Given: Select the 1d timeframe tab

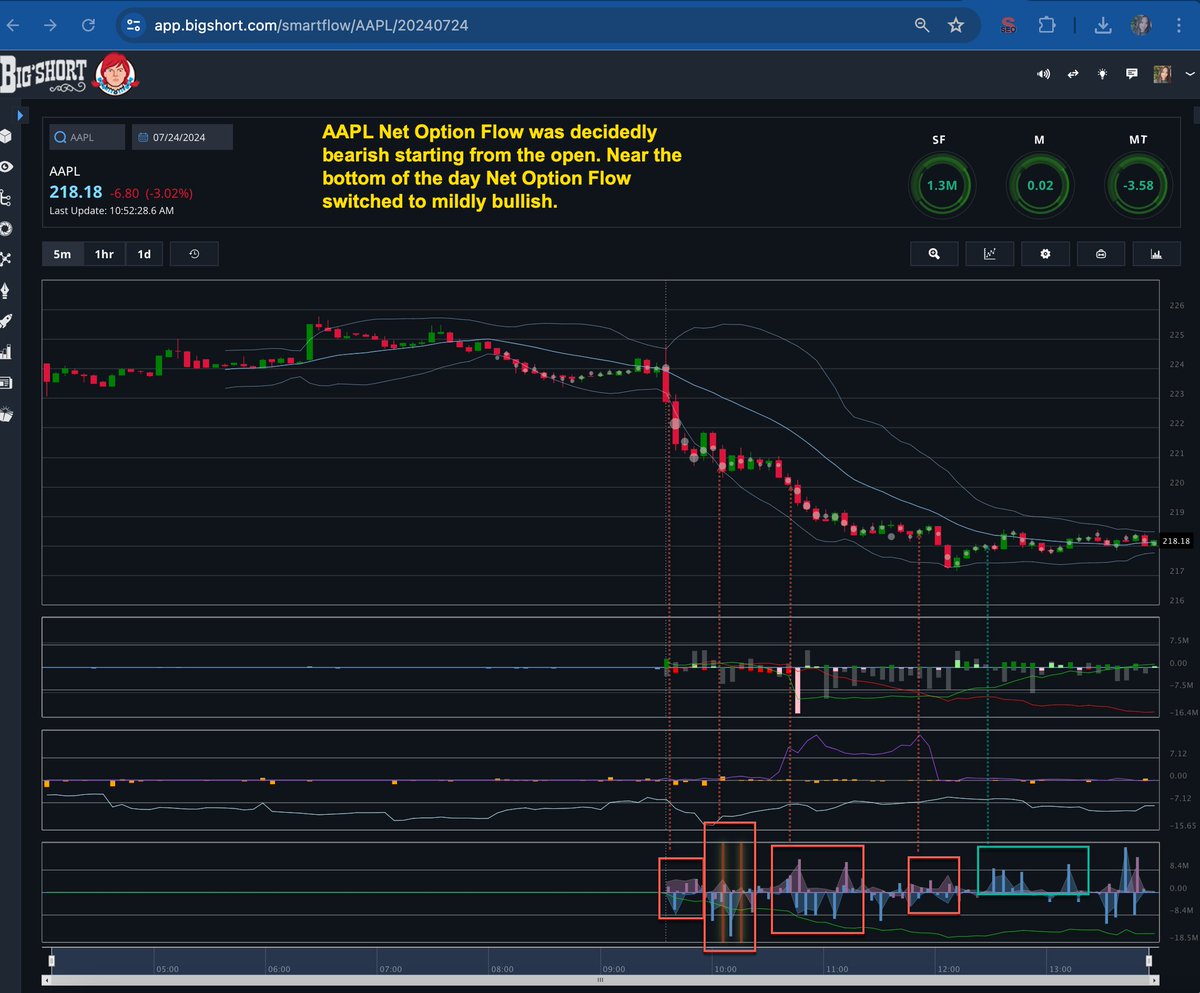Looking at the screenshot, I should tap(144, 254).
